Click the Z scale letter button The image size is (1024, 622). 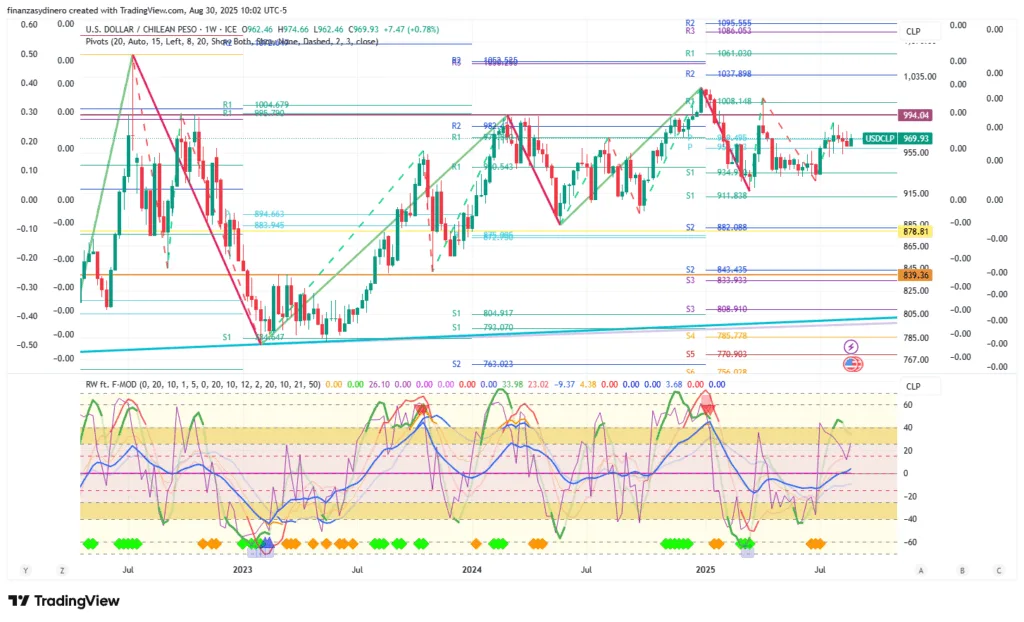(x=62, y=570)
